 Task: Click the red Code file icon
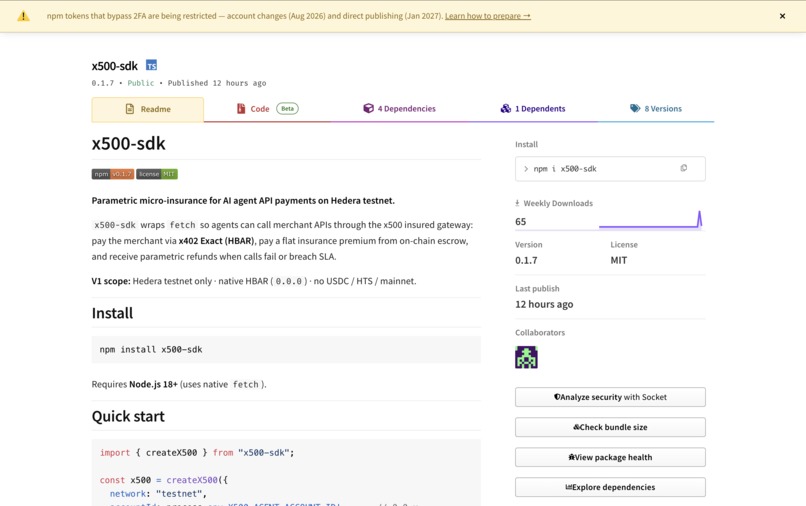[x=241, y=109]
